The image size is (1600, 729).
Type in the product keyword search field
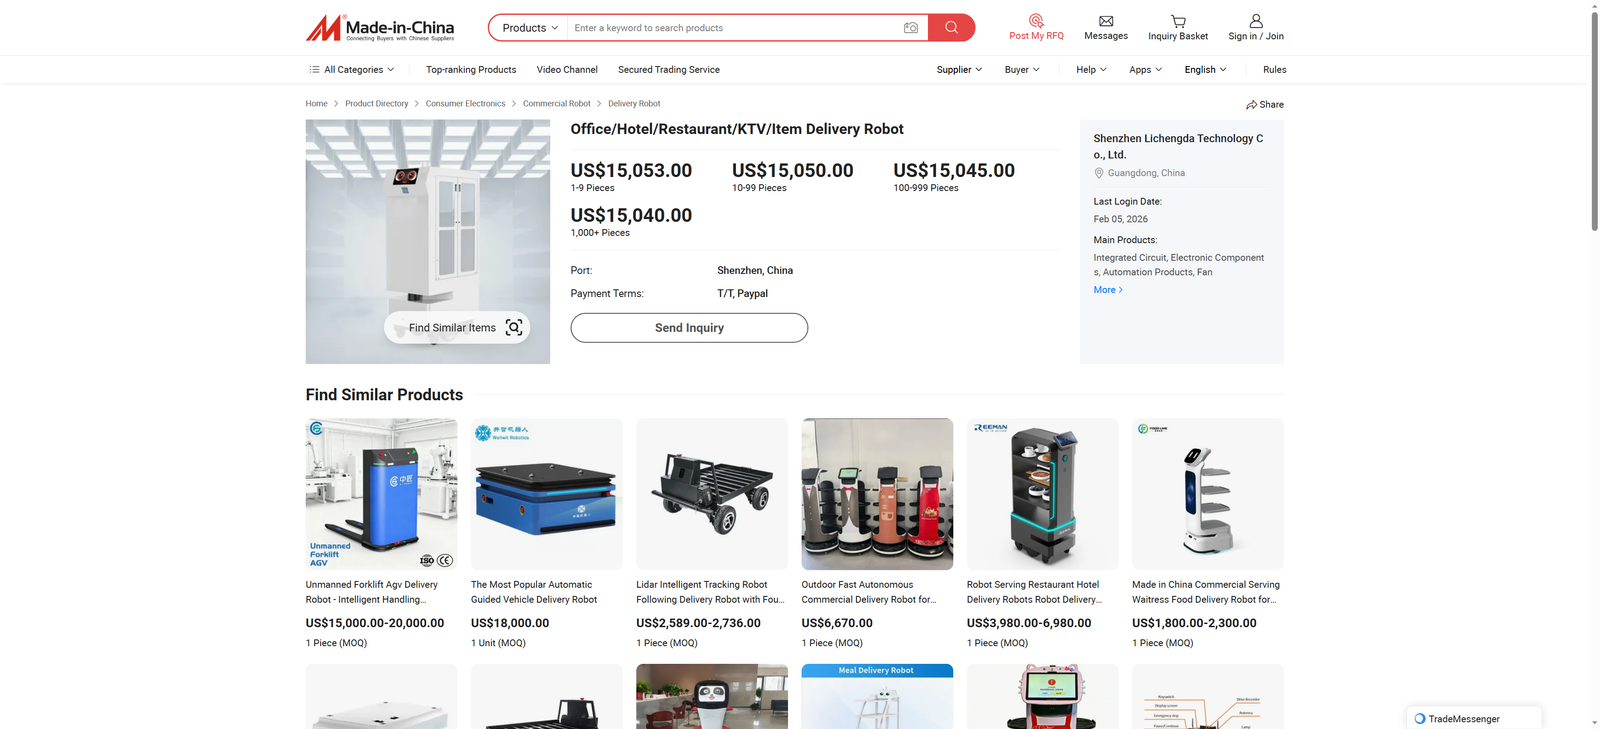[x=730, y=28]
